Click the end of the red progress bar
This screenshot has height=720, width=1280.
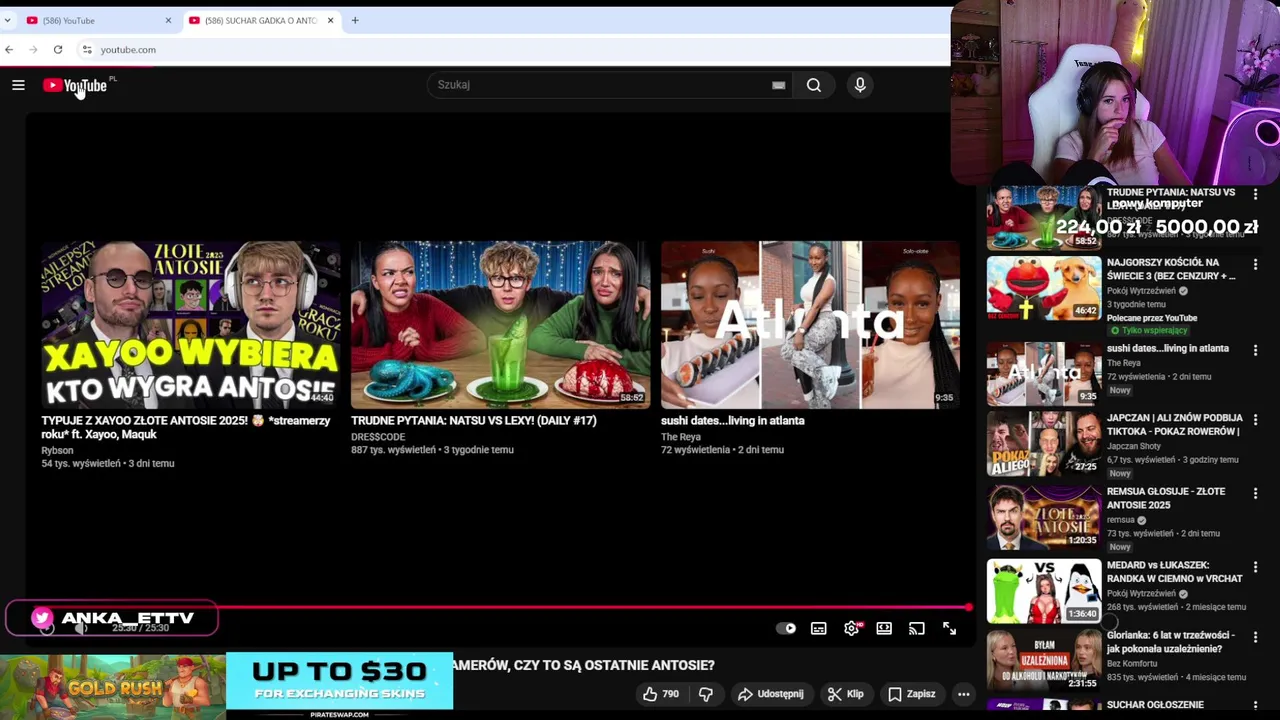coord(968,607)
